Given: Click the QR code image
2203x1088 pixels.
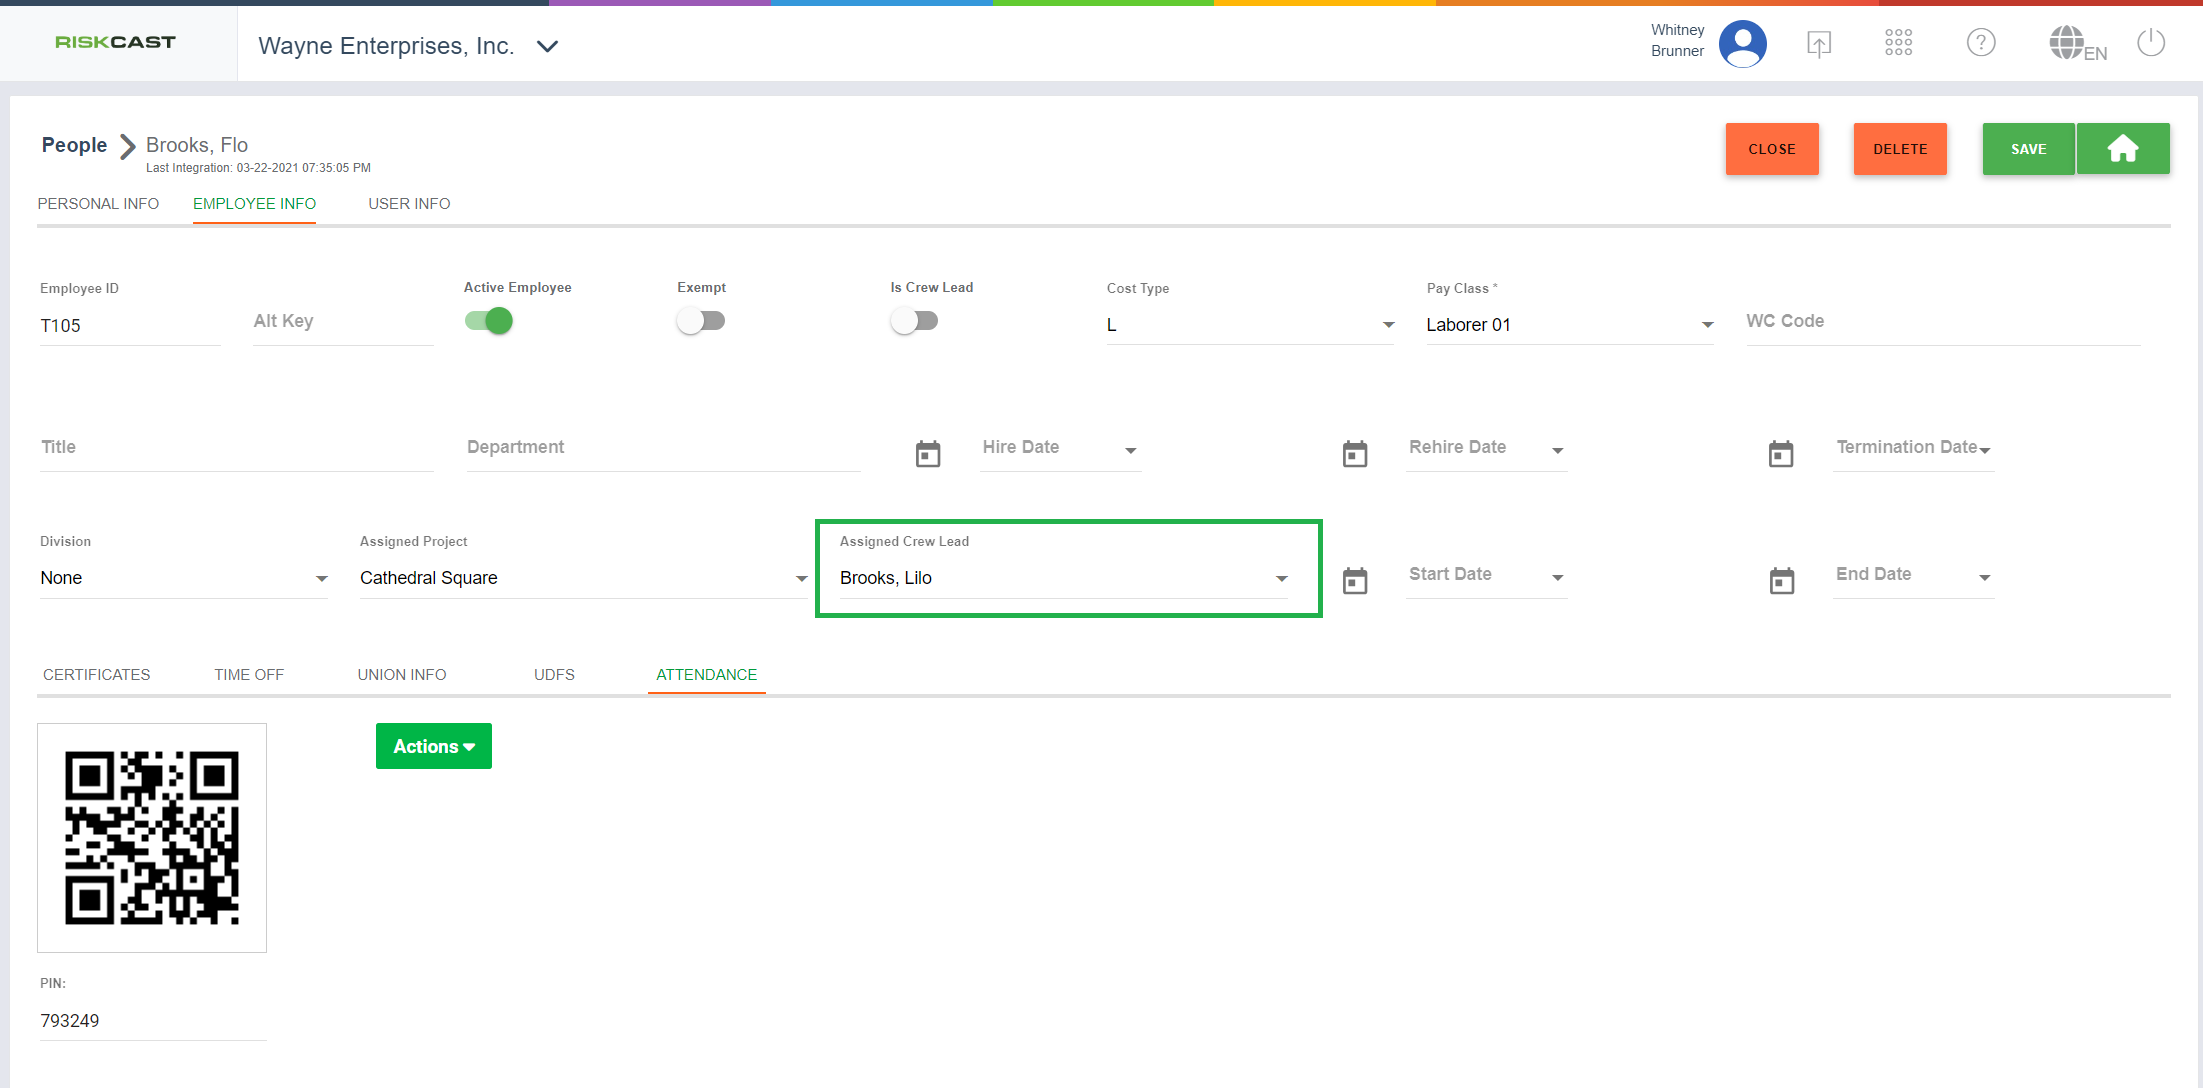Looking at the screenshot, I should pyautogui.click(x=152, y=838).
